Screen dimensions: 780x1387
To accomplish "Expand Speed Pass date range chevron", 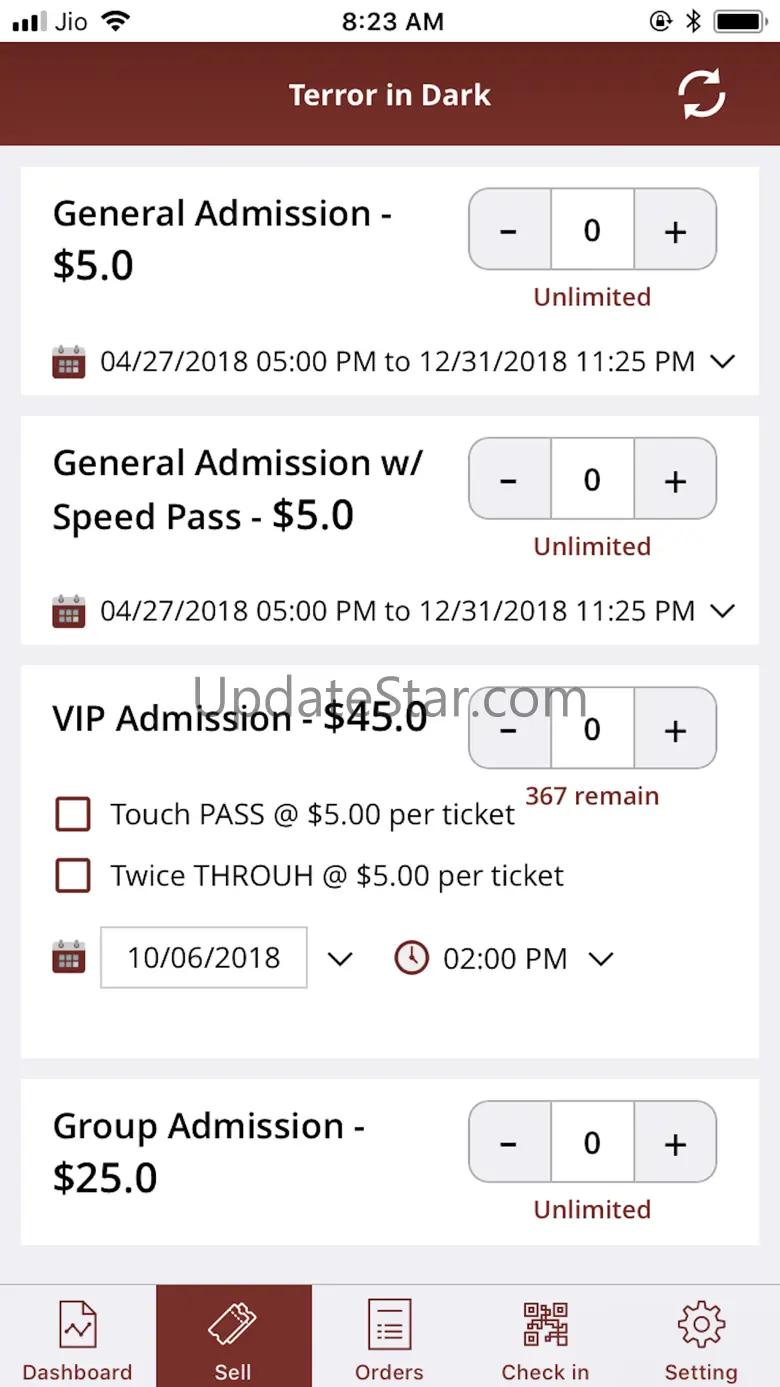I will point(722,610).
